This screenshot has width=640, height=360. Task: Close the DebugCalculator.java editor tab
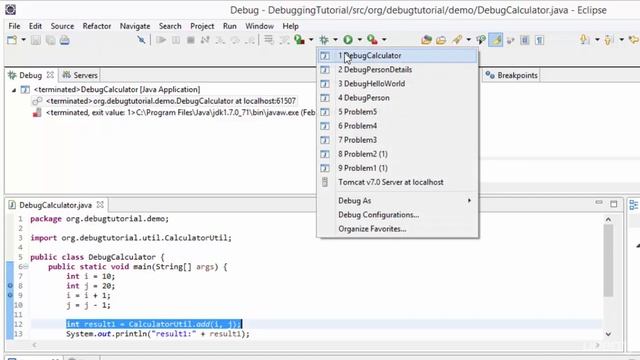[x=100, y=204]
